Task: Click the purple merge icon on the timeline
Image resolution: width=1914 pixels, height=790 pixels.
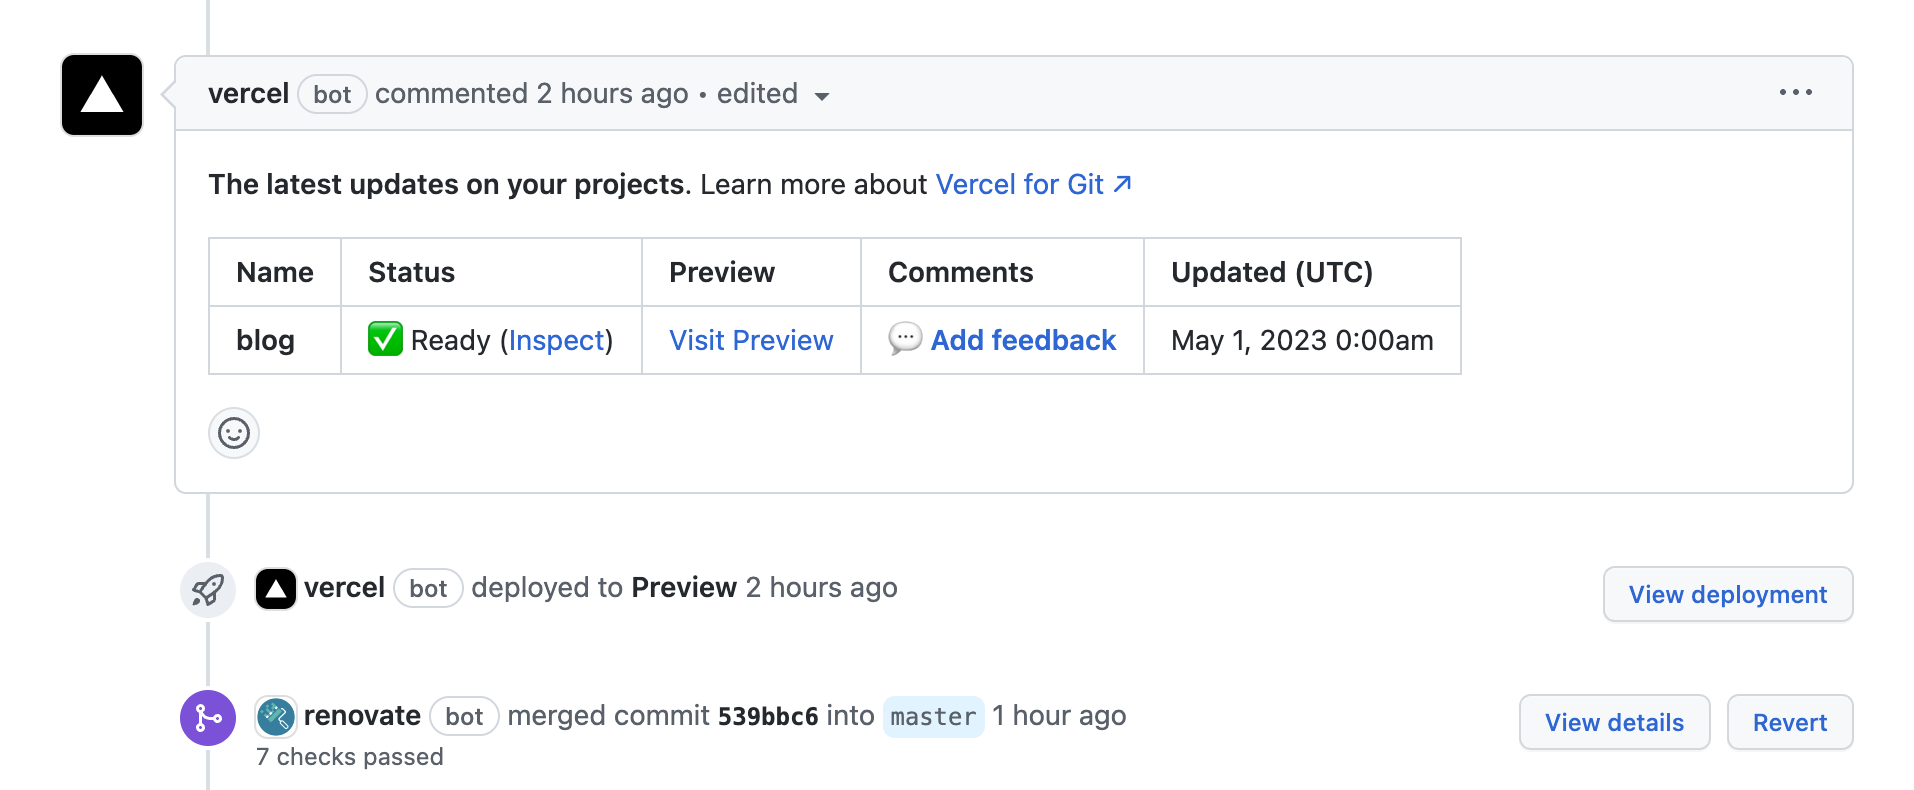Action: point(208,717)
